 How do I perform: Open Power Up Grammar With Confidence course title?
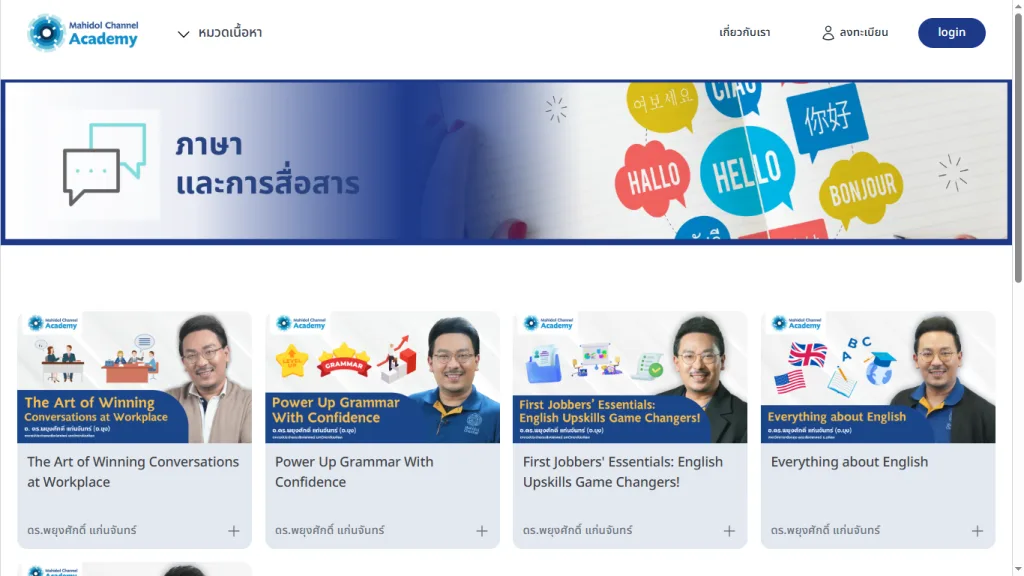pyautogui.click(x=354, y=472)
